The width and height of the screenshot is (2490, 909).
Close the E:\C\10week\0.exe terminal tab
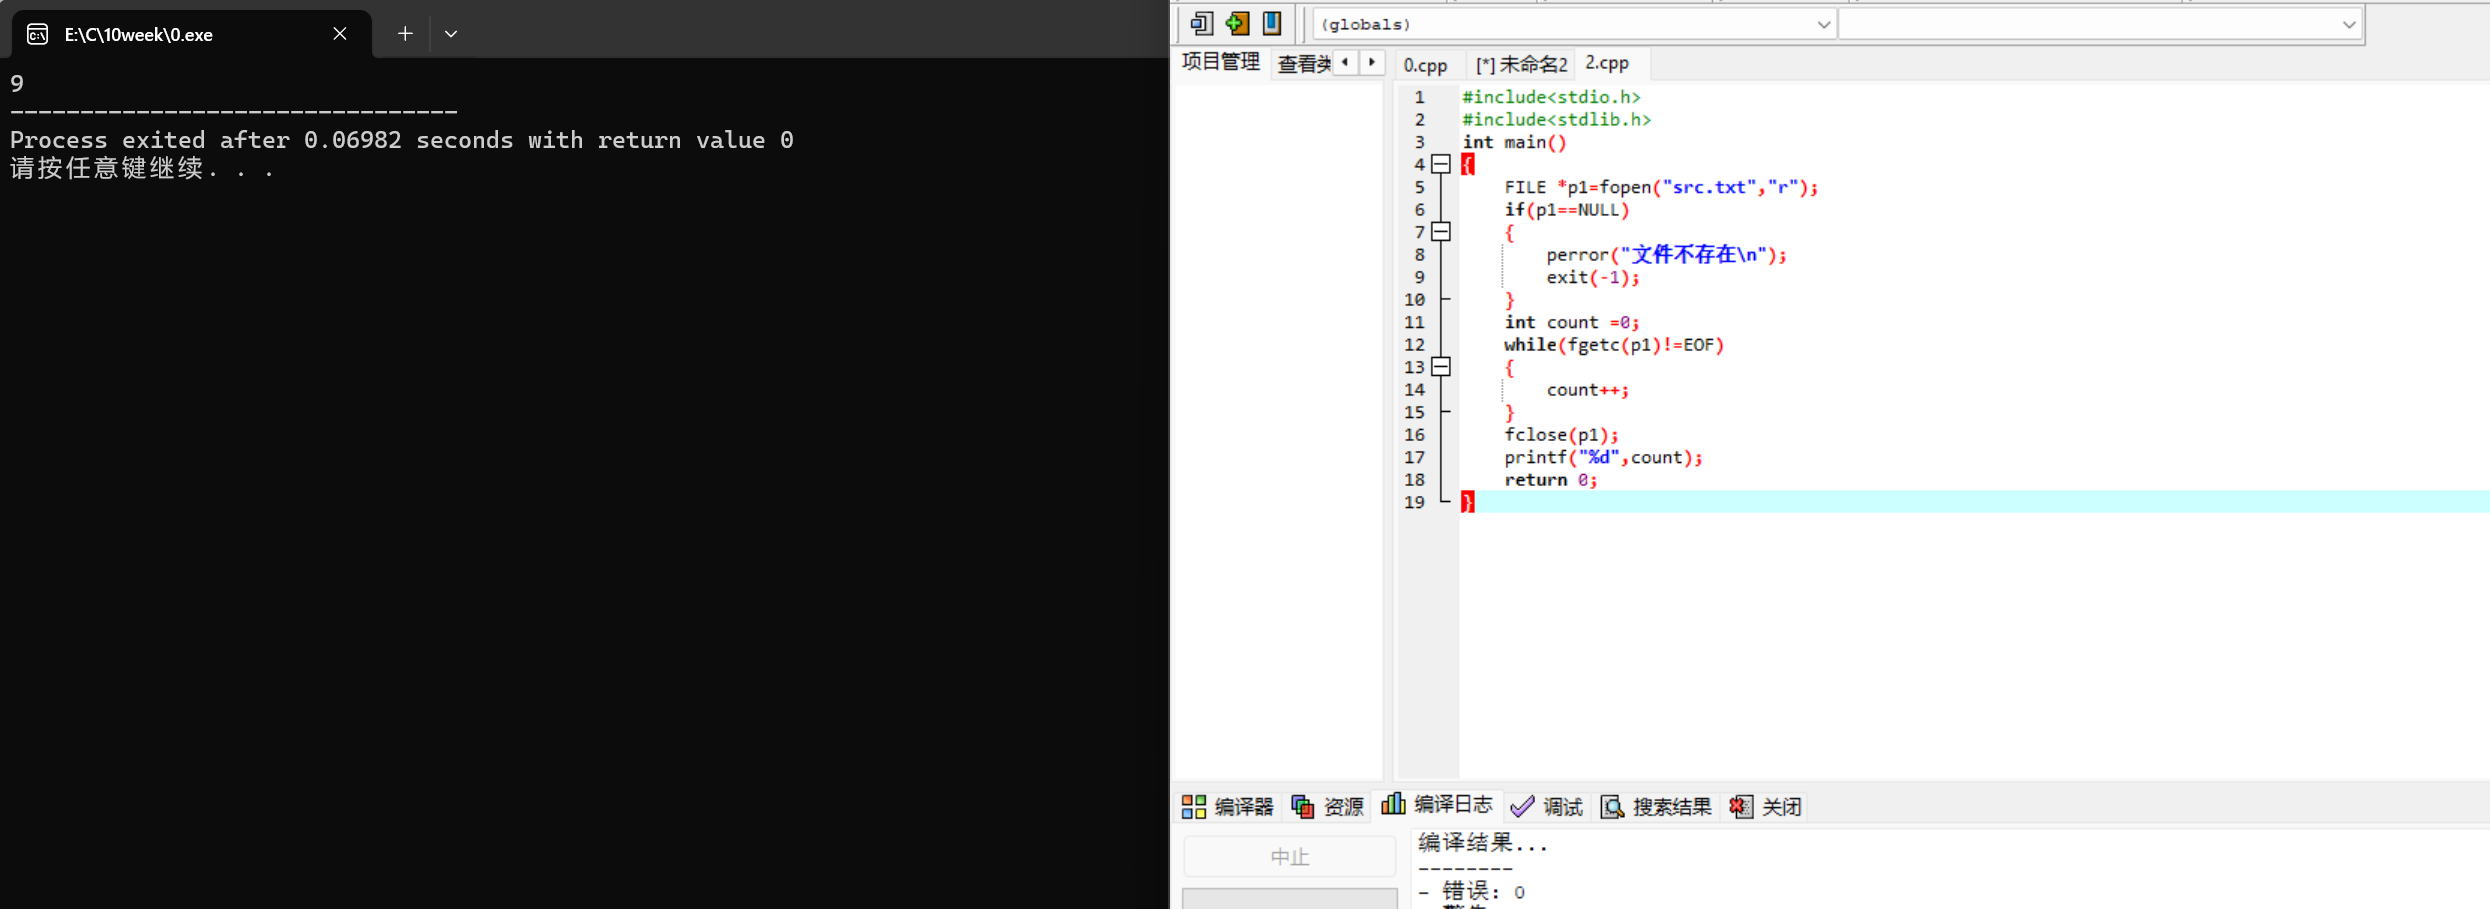coord(340,34)
